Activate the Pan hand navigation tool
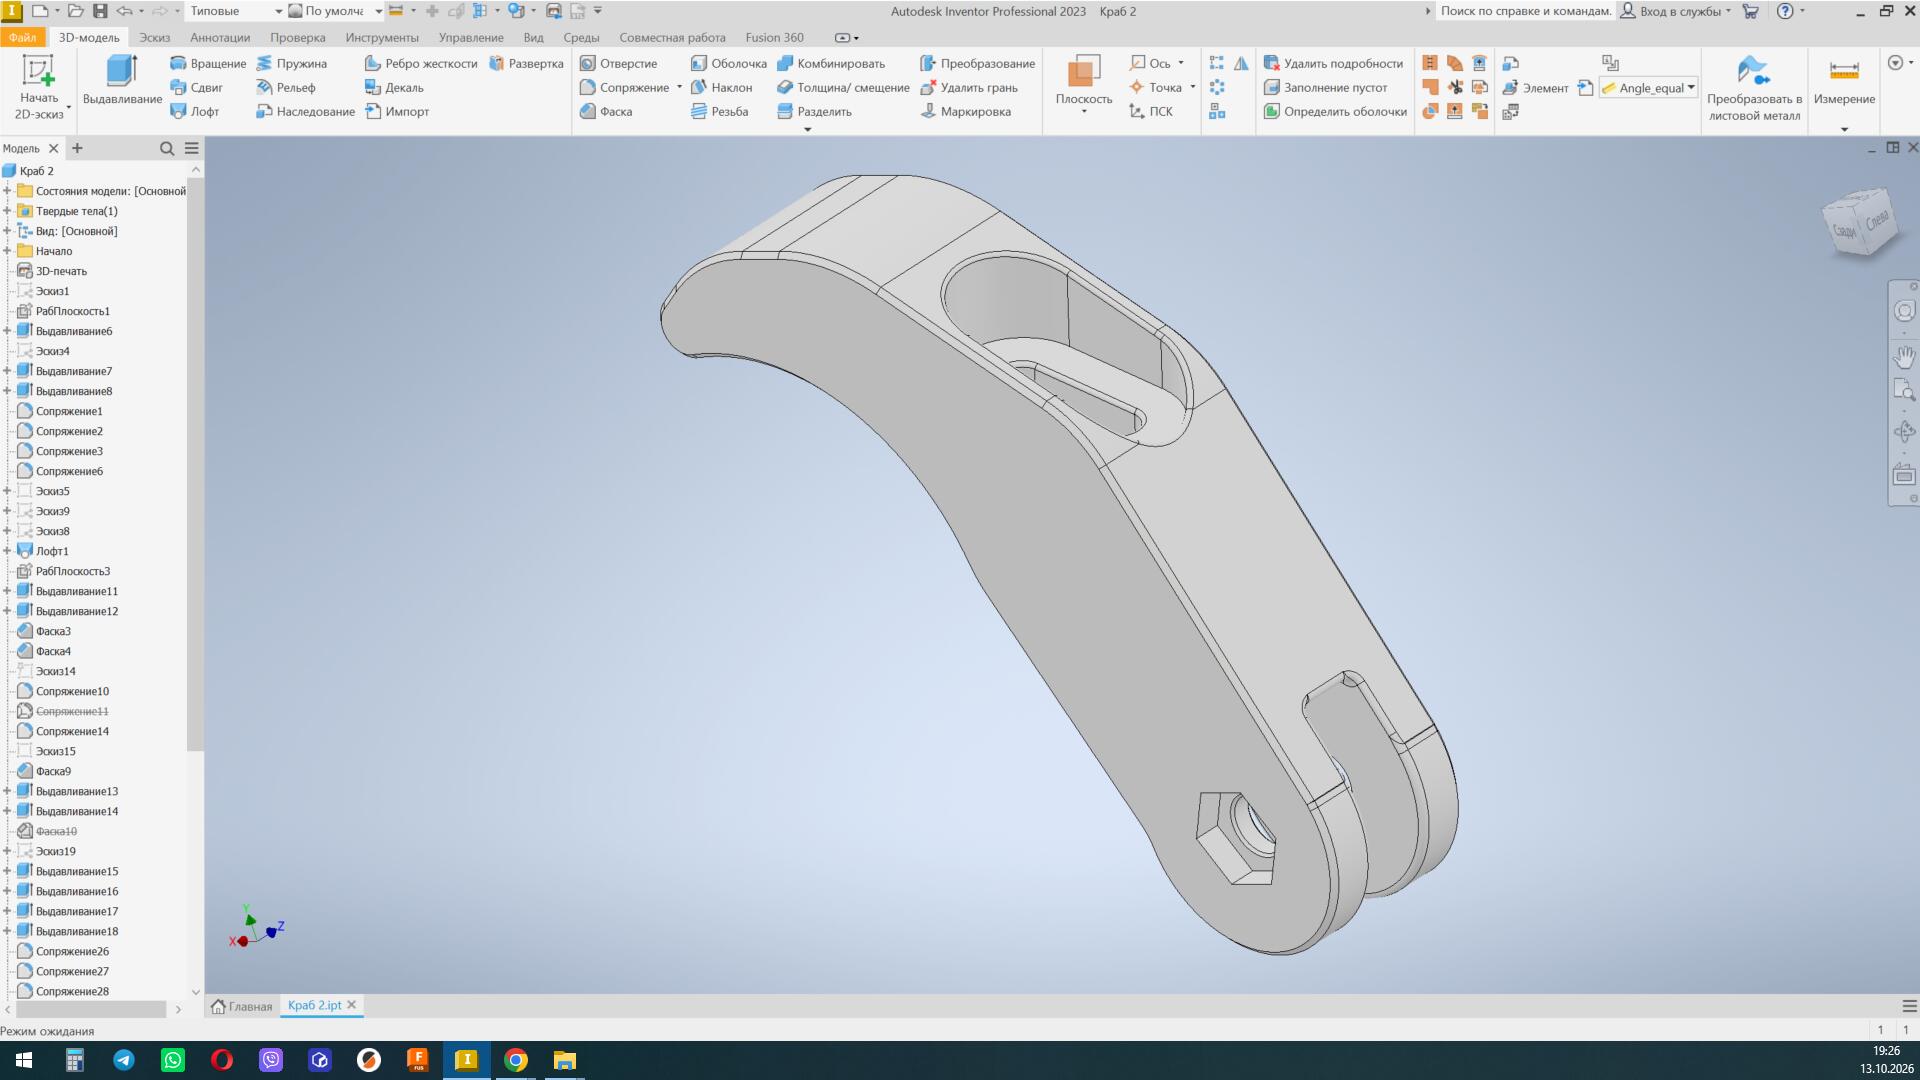Viewport: 1920px width, 1080px height. point(1904,356)
